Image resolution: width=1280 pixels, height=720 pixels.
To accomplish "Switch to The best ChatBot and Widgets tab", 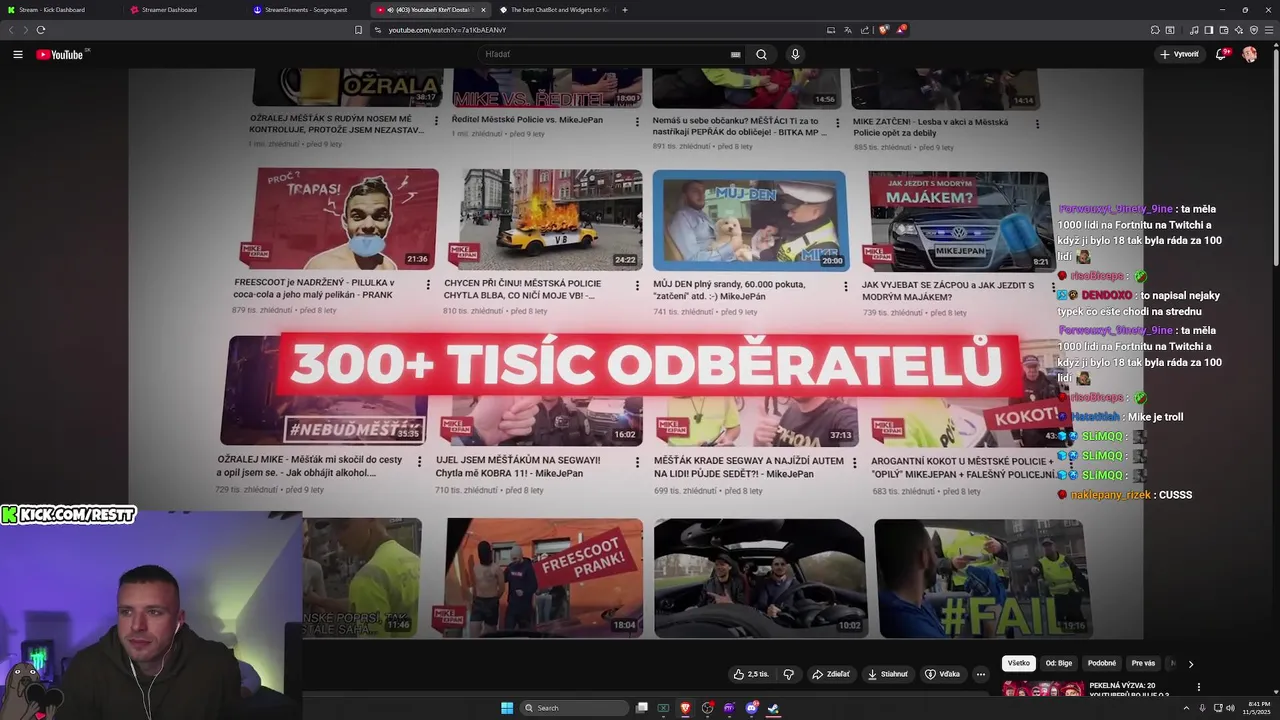I will click(552, 10).
